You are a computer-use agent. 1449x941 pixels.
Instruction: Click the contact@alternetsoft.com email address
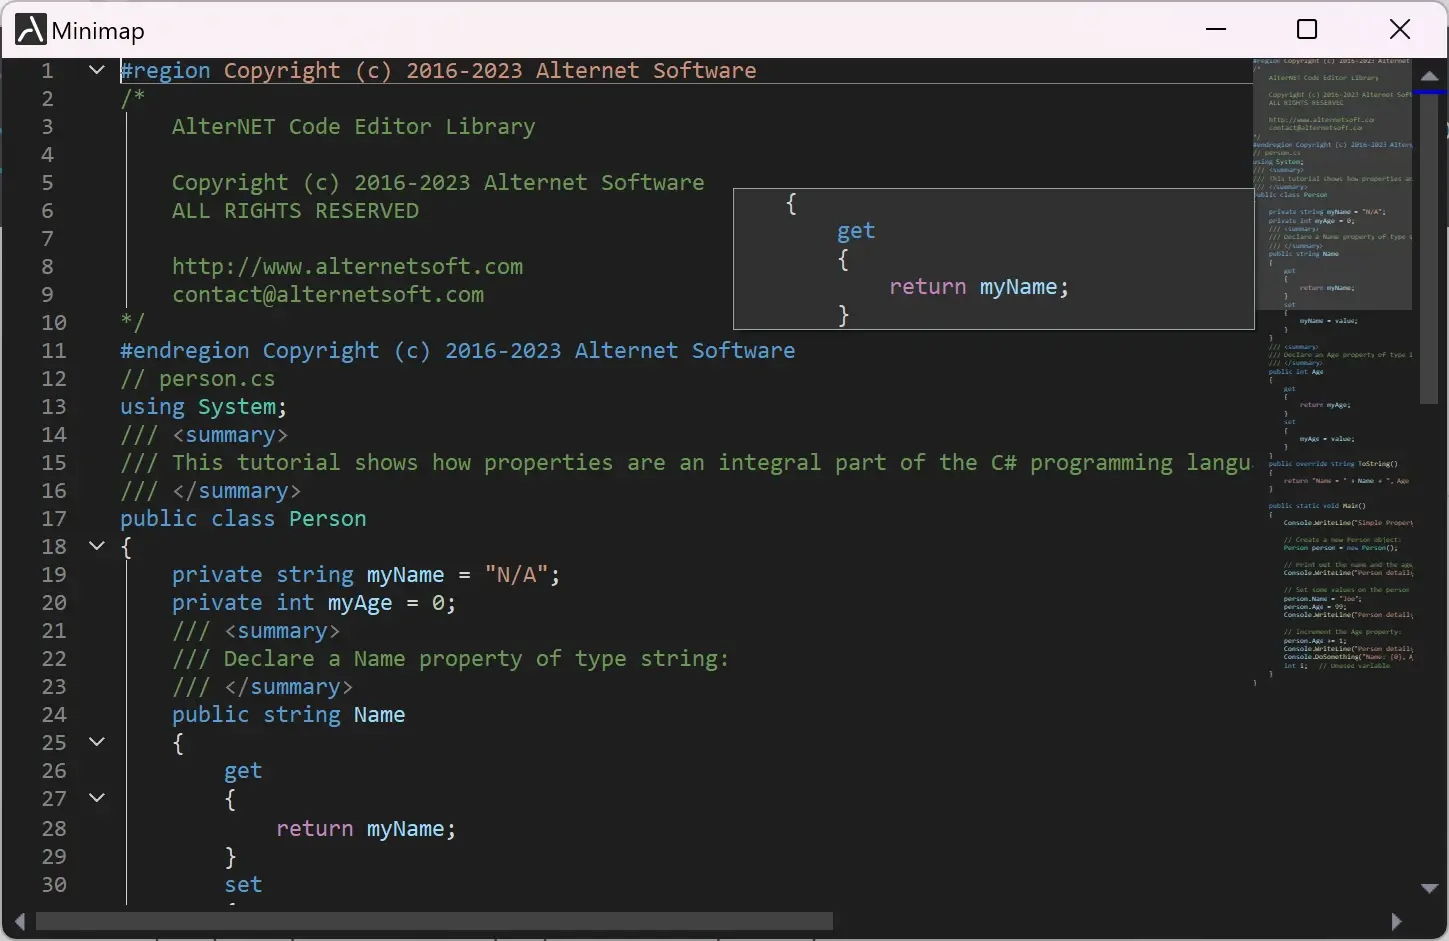pyautogui.click(x=328, y=295)
